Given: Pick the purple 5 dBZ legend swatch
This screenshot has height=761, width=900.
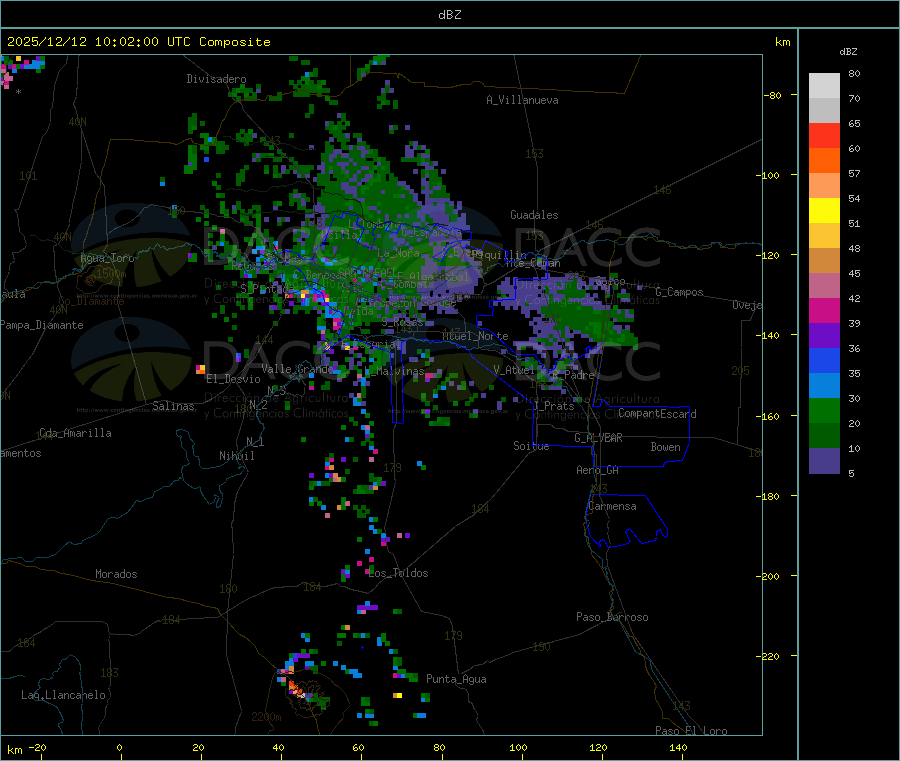Looking at the screenshot, I should tap(824, 461).
